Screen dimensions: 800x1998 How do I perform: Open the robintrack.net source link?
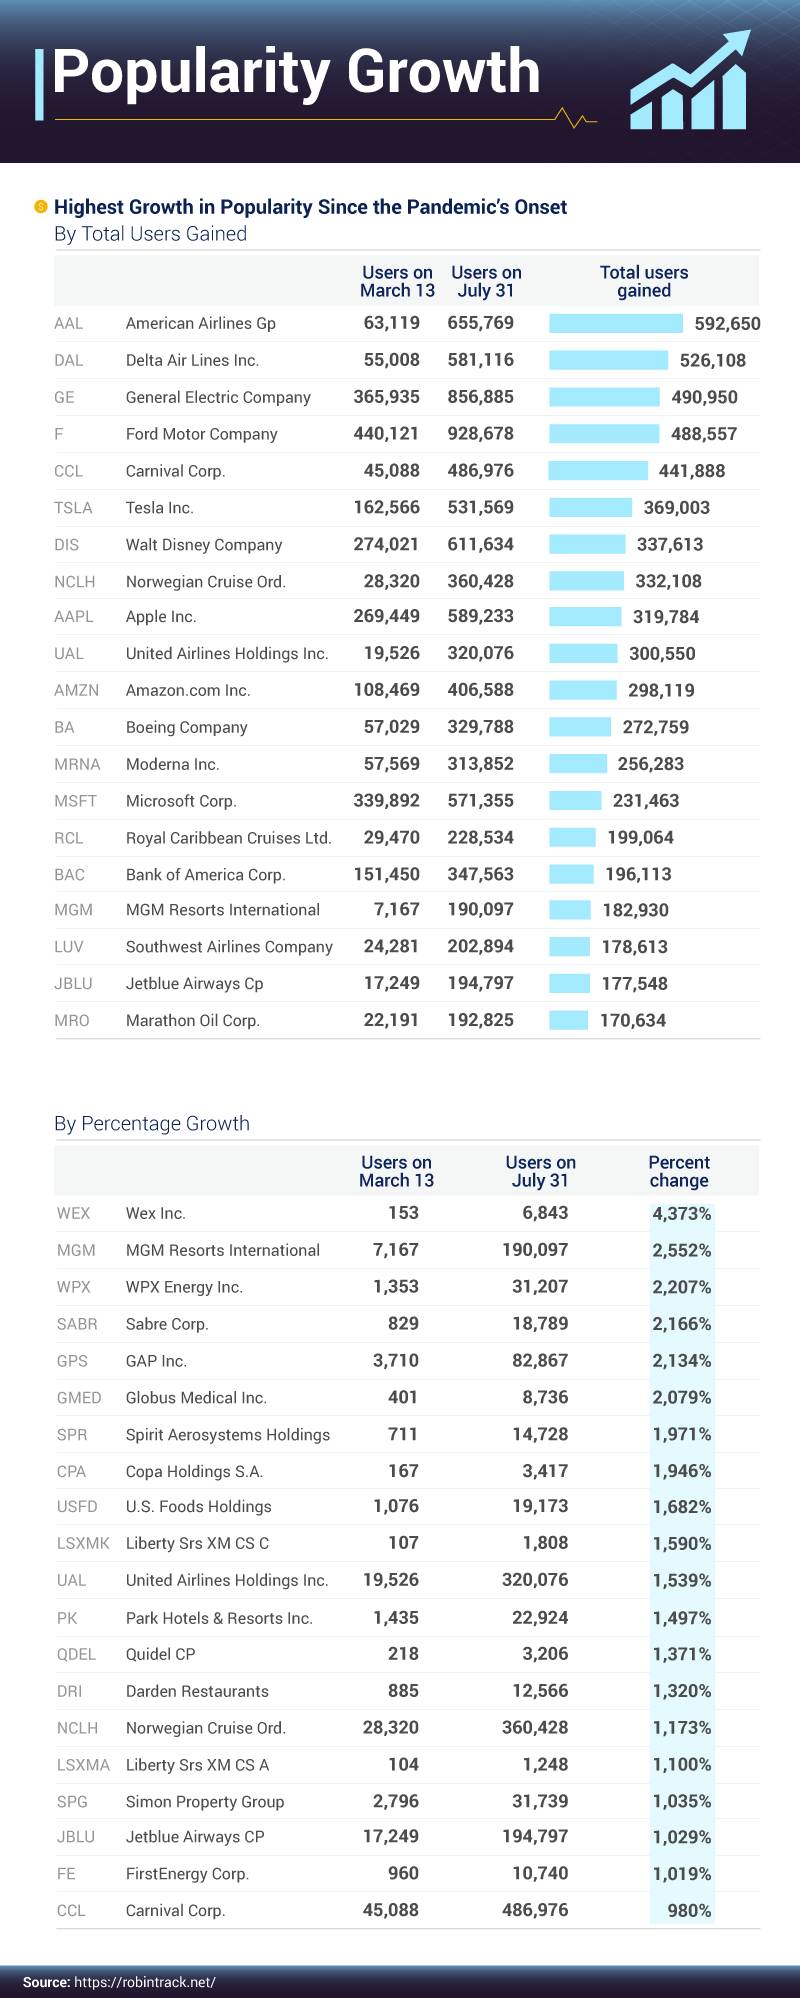point(144,1981)
